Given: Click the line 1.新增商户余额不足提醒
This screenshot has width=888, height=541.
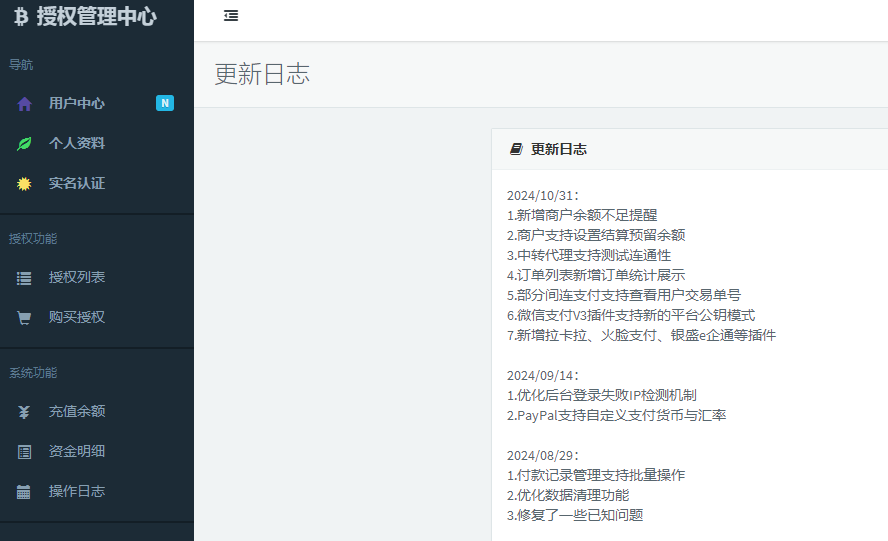Looking at the screenshot, I should click(582, 215).
